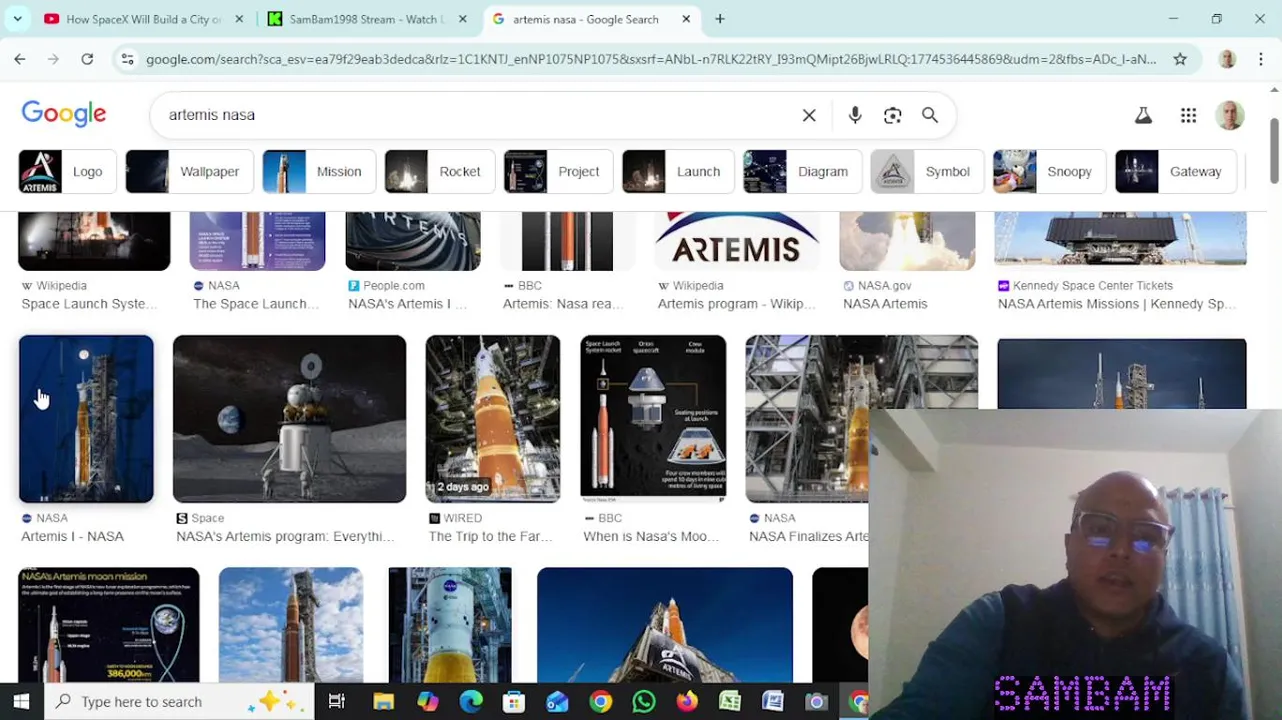This screenshot has width=1282, height=720.
Task: Open the tab search dropdown arrow
Action: [18, 19]
